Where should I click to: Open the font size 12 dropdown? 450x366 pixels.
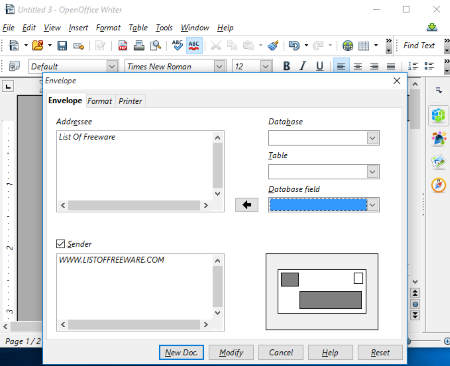pyautogui.click(x=266, y=66)
